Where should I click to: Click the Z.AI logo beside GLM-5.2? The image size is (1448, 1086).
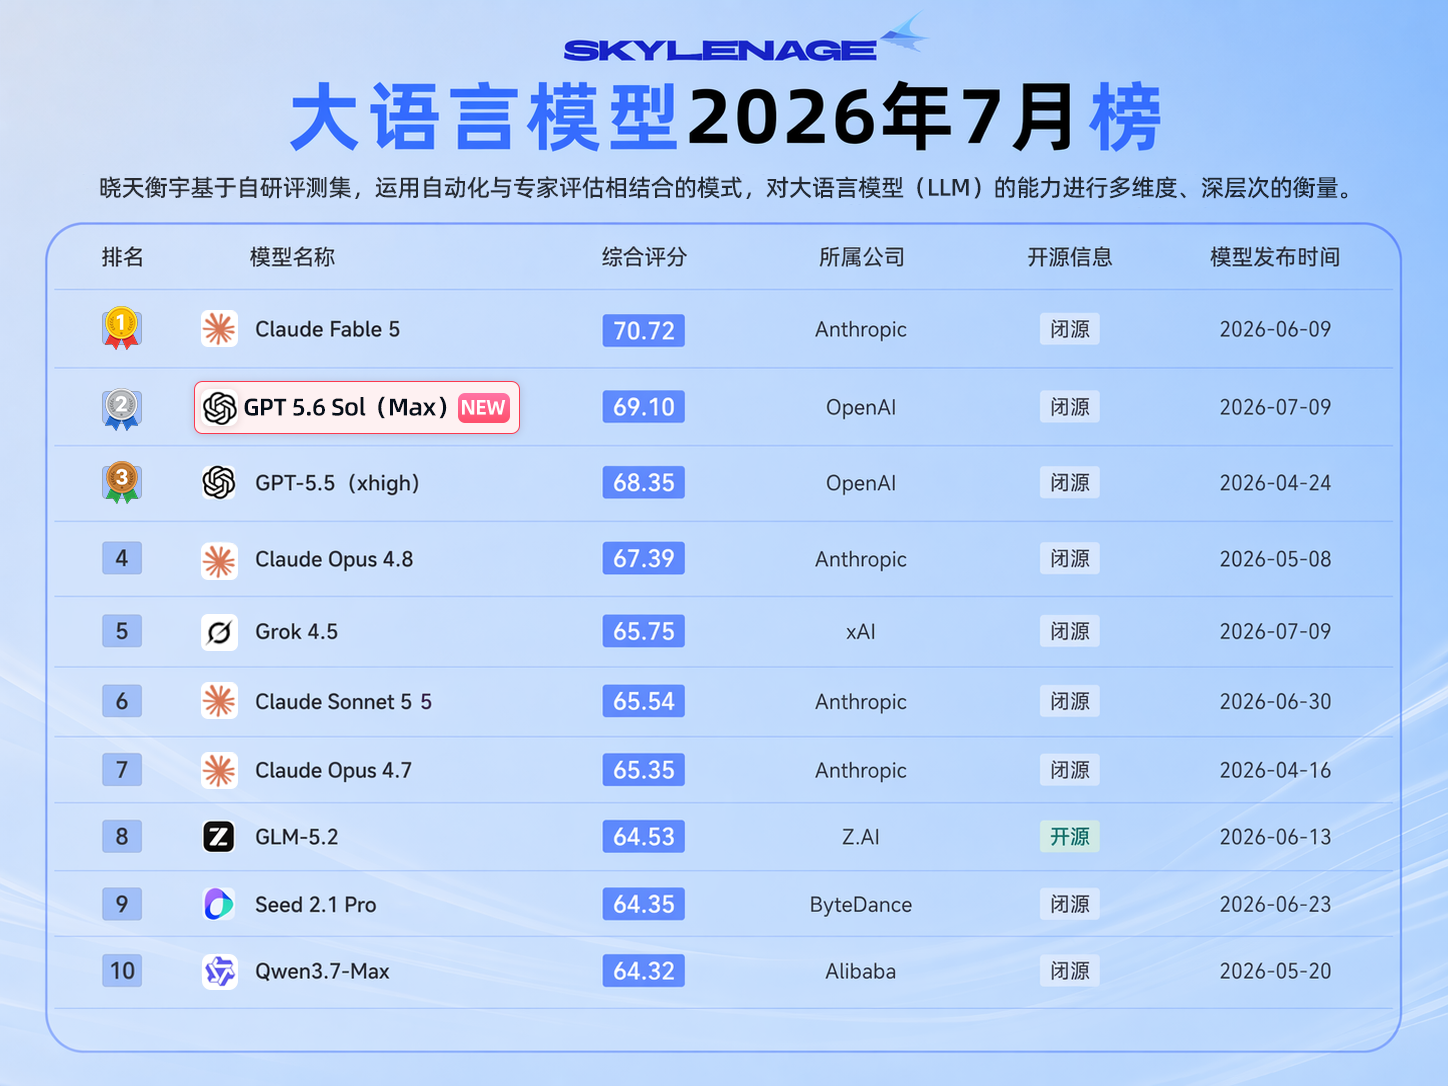tap(219, 837)
